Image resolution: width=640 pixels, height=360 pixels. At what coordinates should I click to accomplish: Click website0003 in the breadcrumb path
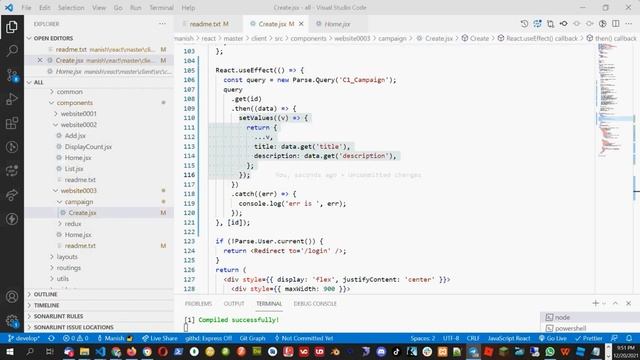point(352,38)
